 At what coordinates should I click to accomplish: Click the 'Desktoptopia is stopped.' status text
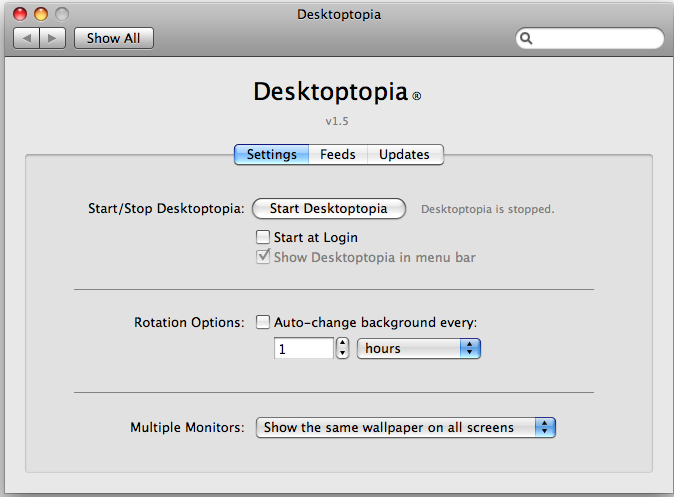(487, 209)
